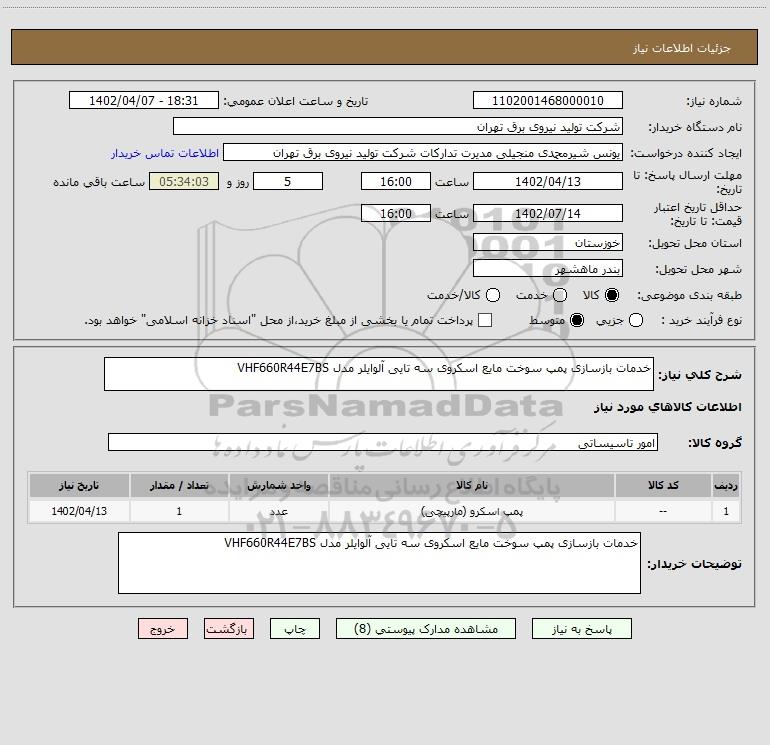Screen dimensions: 770x745
Task: Open مشاهده مدارک پیوستی (8) button
Action: 426,629
